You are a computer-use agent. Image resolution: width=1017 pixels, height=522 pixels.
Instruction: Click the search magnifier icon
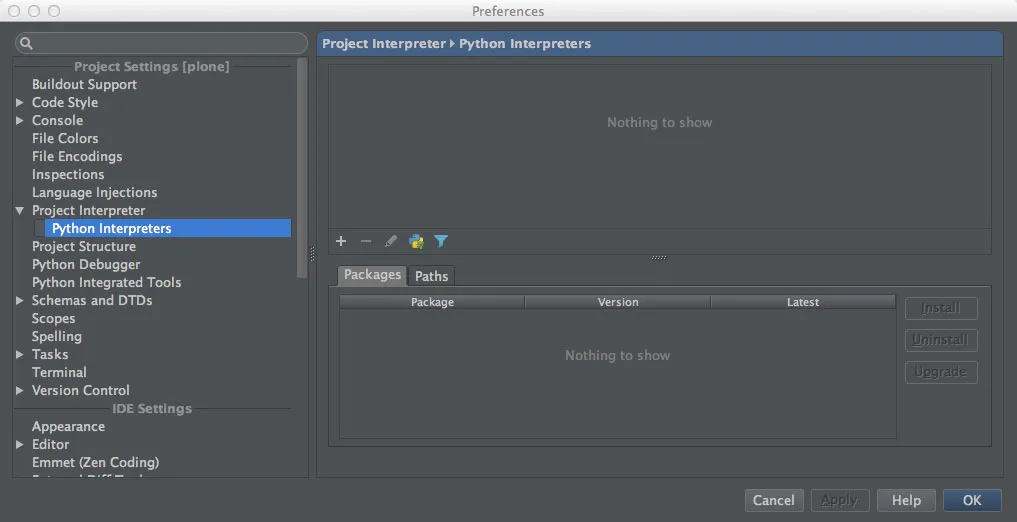pyautogui.click(x=26, y=43)
